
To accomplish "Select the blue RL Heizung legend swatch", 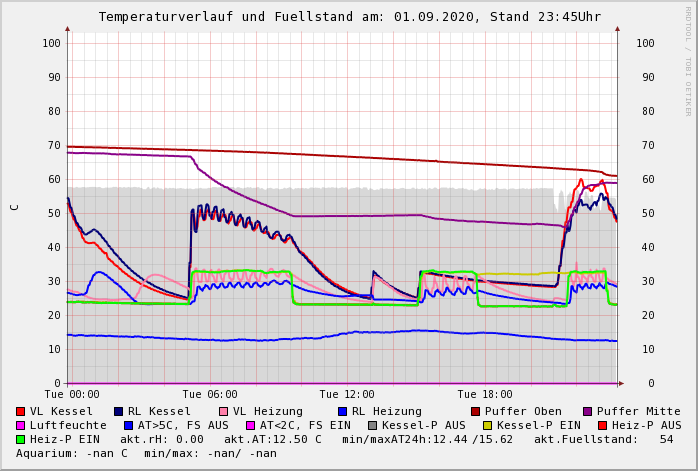I will click(x=341, y=411).
